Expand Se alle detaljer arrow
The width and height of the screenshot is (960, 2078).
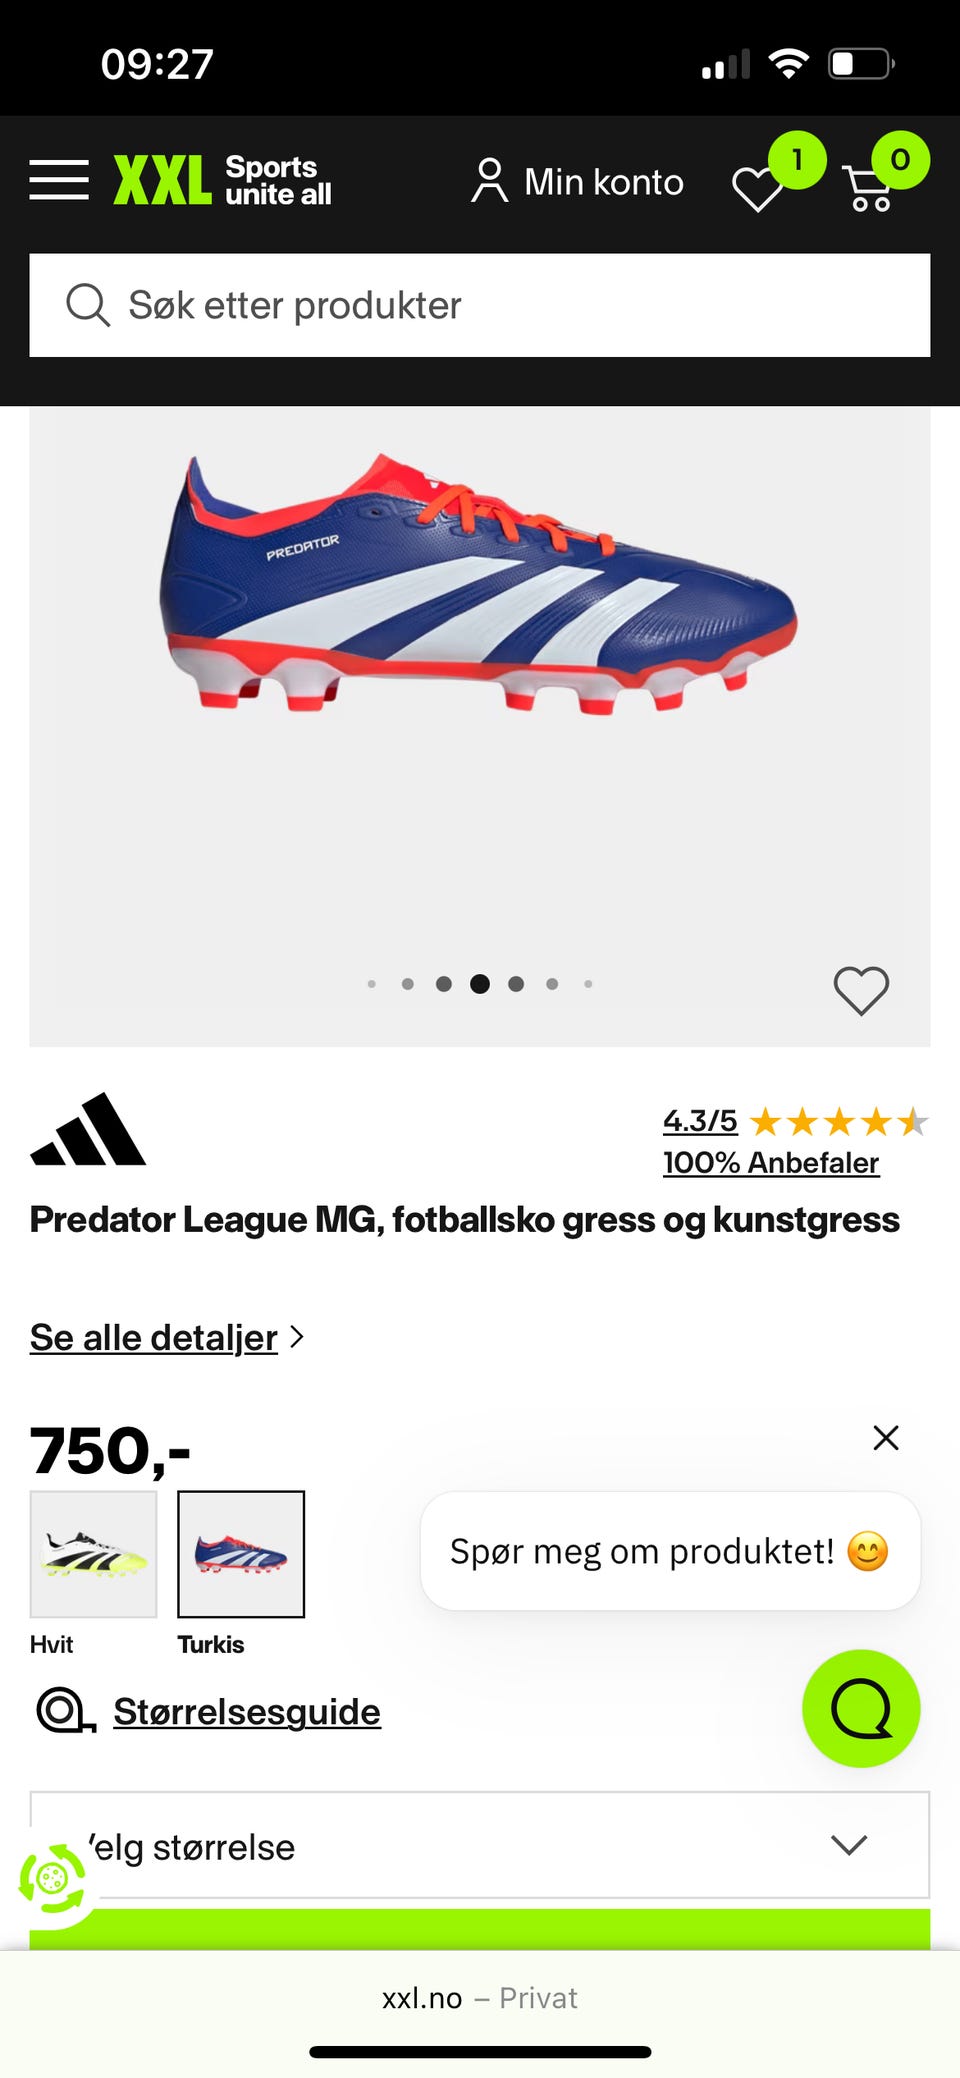tap(296, 1337)
